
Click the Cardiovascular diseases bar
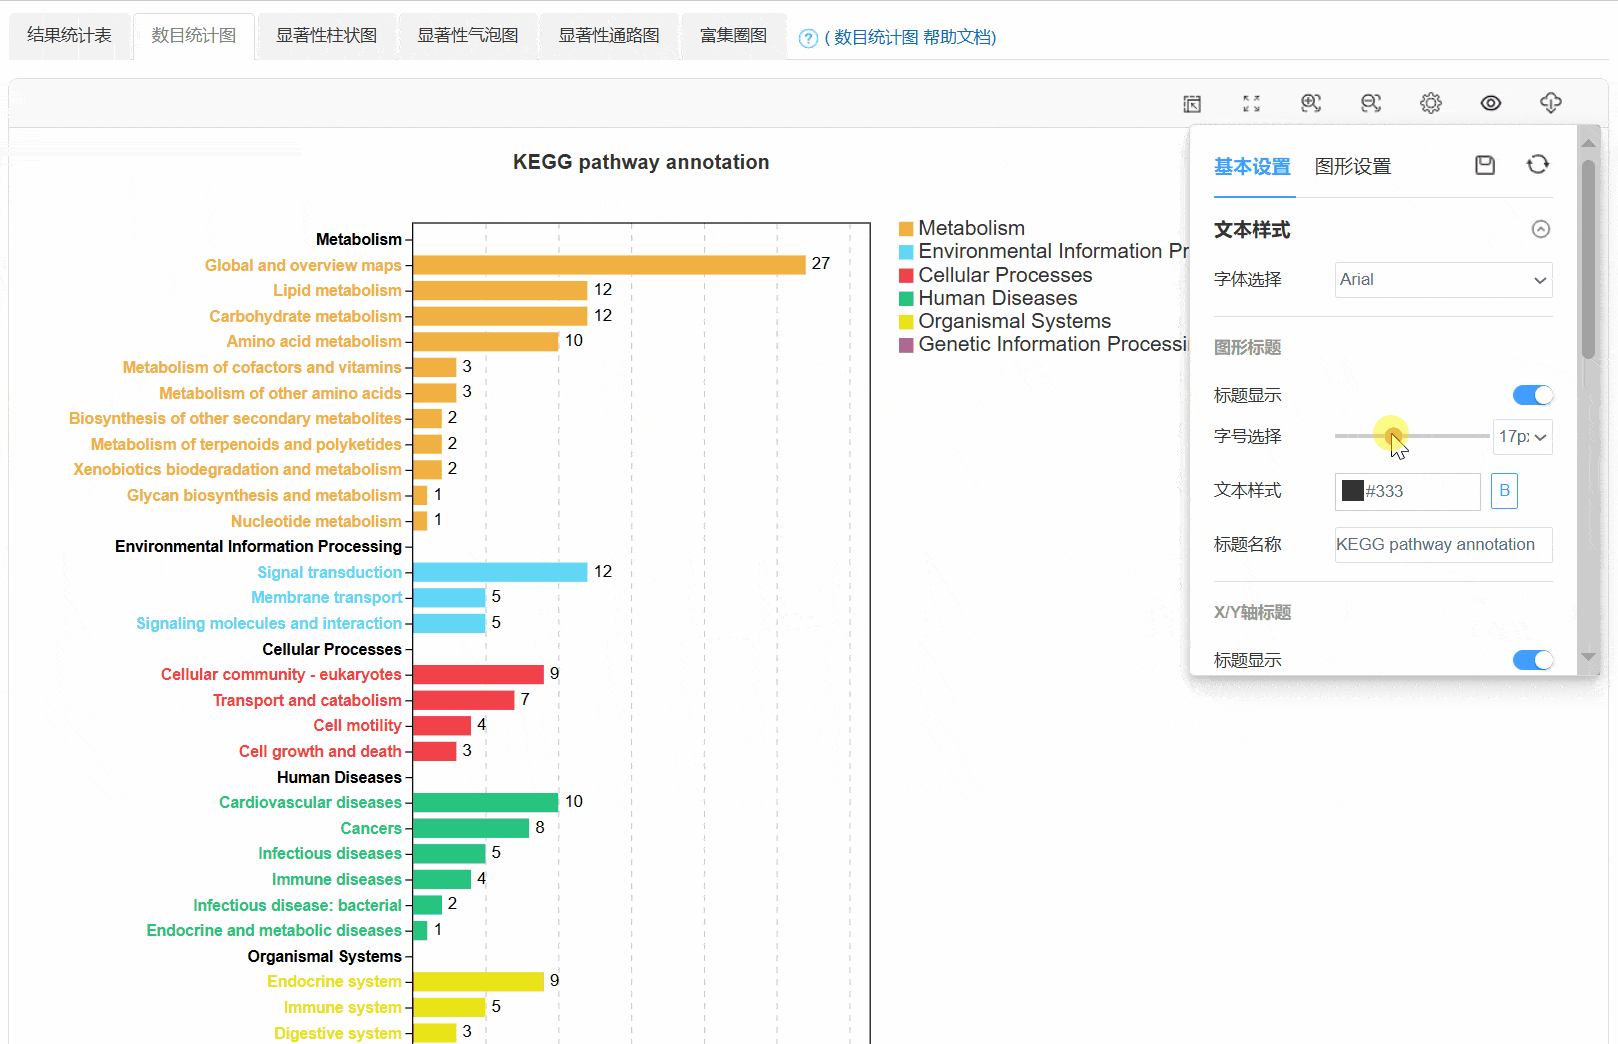pos(485,802)
